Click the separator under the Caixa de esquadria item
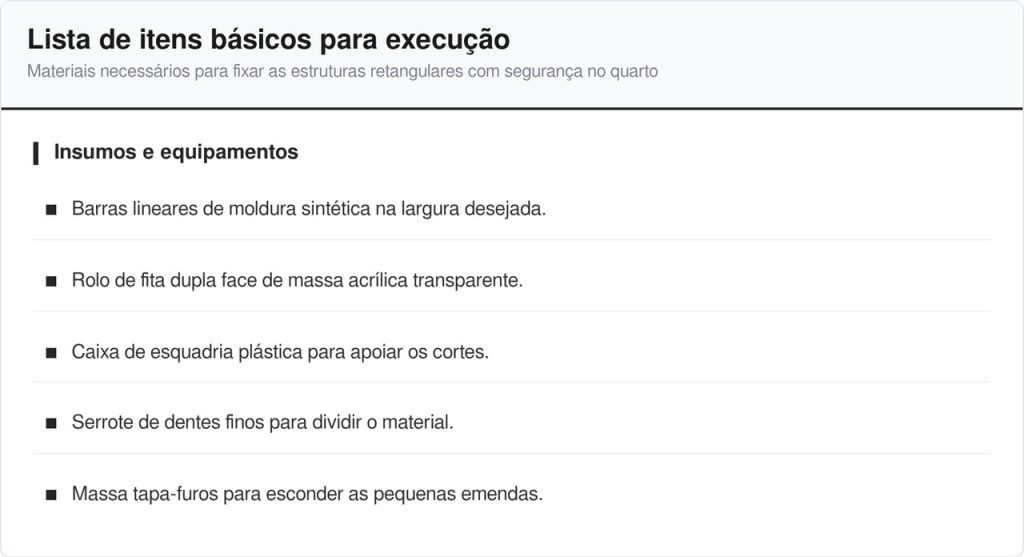 tap(512, 382)
